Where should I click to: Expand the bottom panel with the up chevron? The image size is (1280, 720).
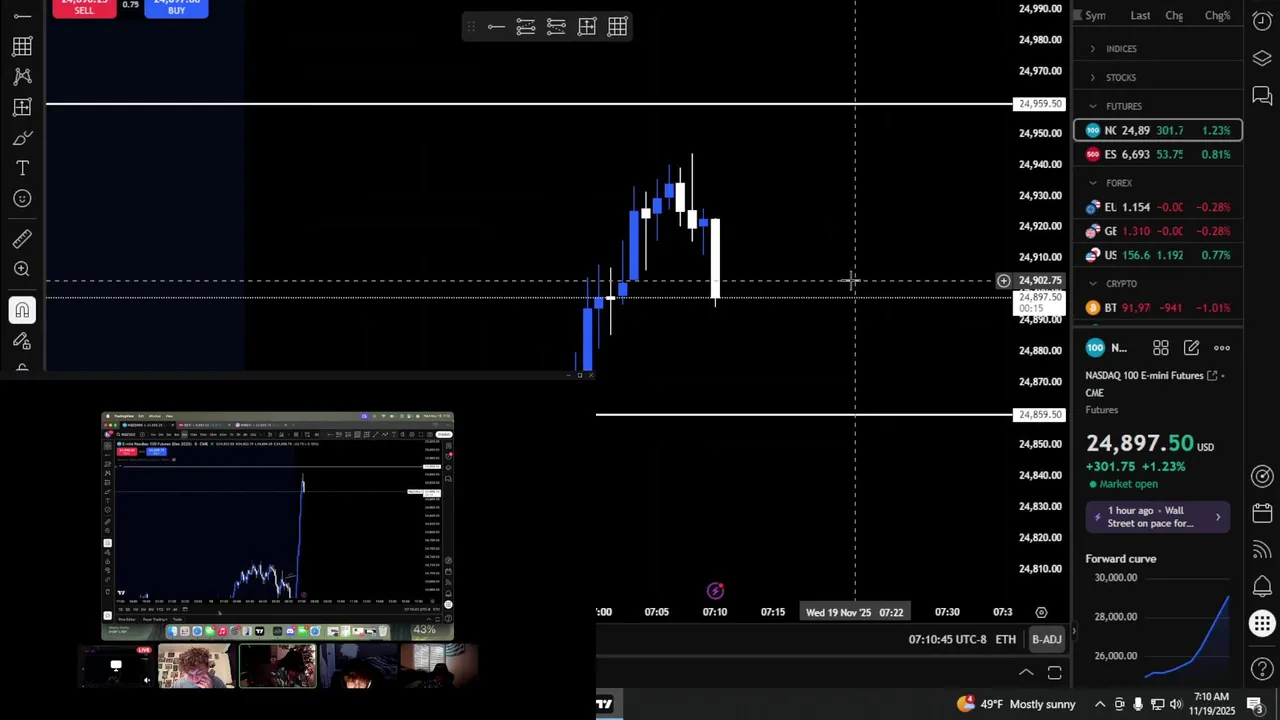tap(1026, 672)
